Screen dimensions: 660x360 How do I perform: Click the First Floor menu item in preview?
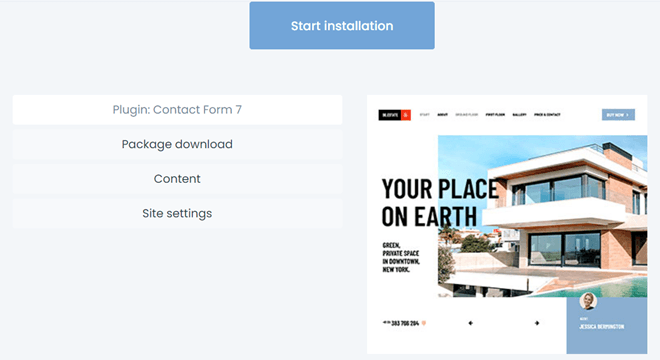[x=495, y=115]
